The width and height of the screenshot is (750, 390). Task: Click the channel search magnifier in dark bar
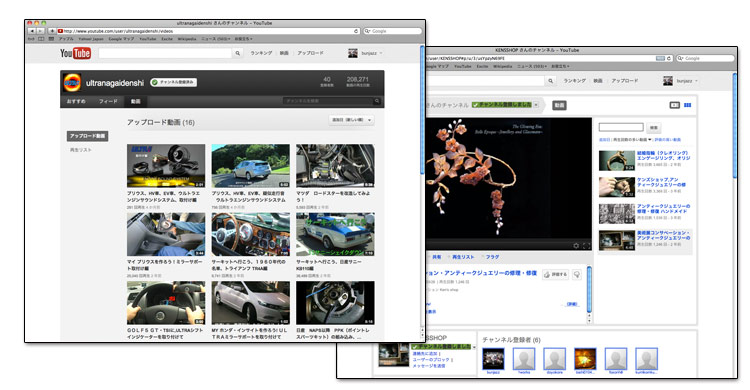pos(377,101)
